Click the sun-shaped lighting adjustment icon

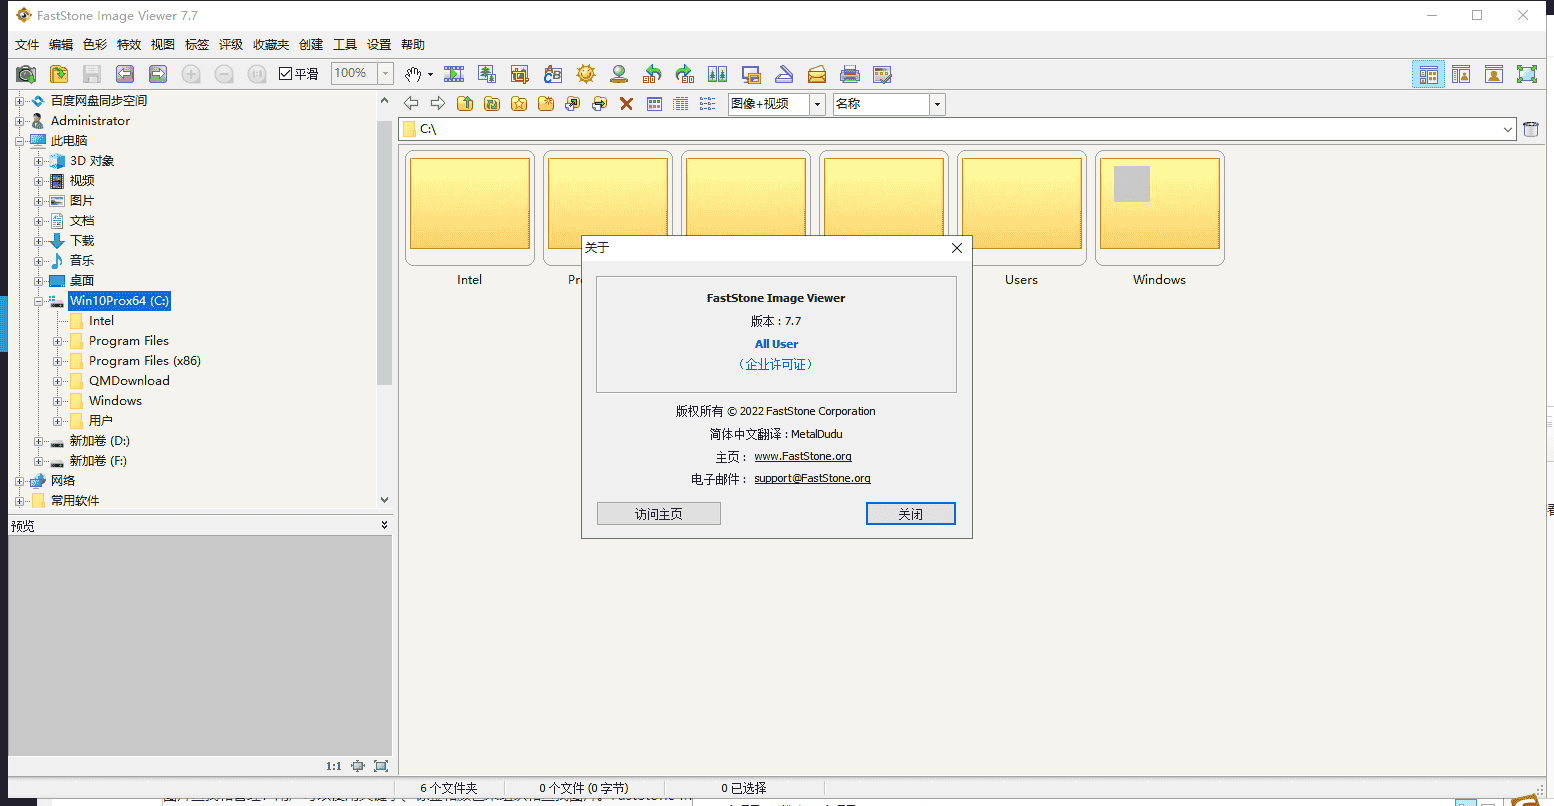point(586,74)
